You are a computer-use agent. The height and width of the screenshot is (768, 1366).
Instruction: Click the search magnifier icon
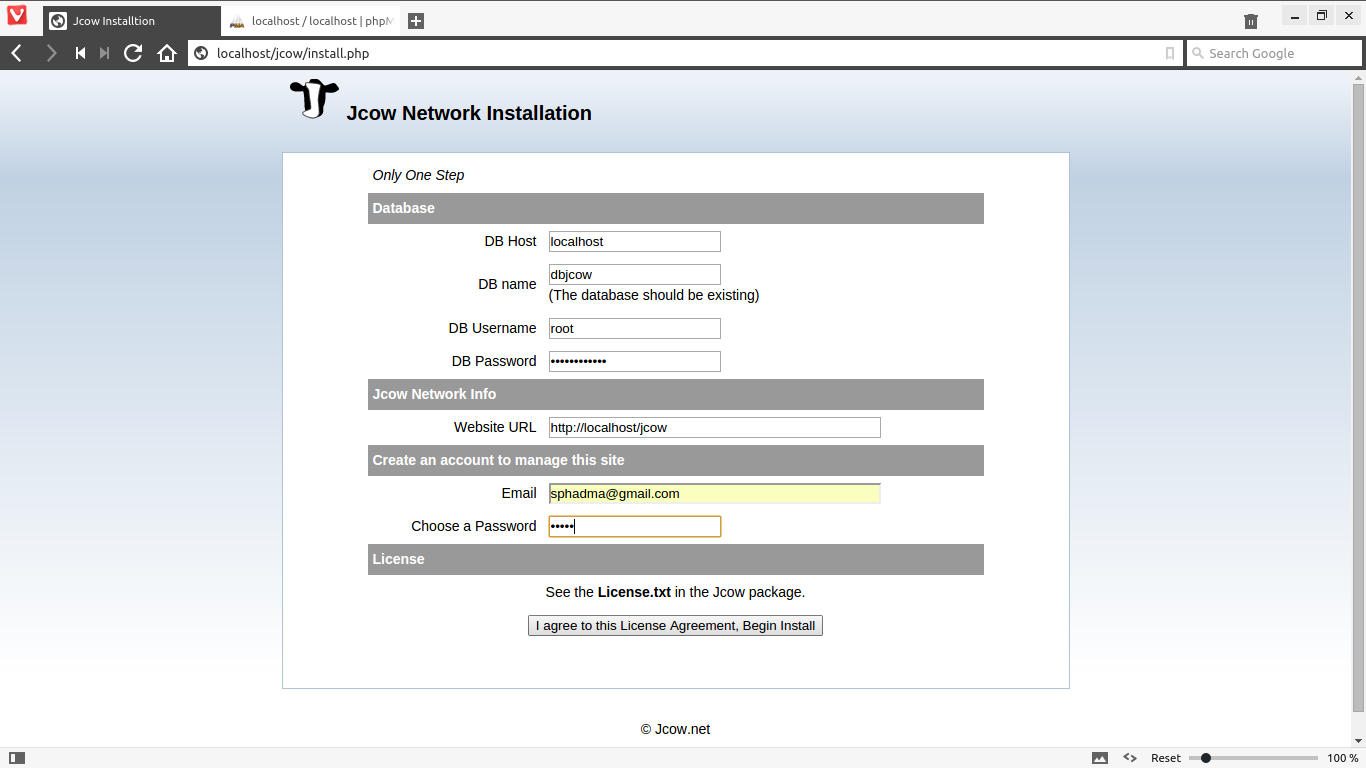point(1198,53)
